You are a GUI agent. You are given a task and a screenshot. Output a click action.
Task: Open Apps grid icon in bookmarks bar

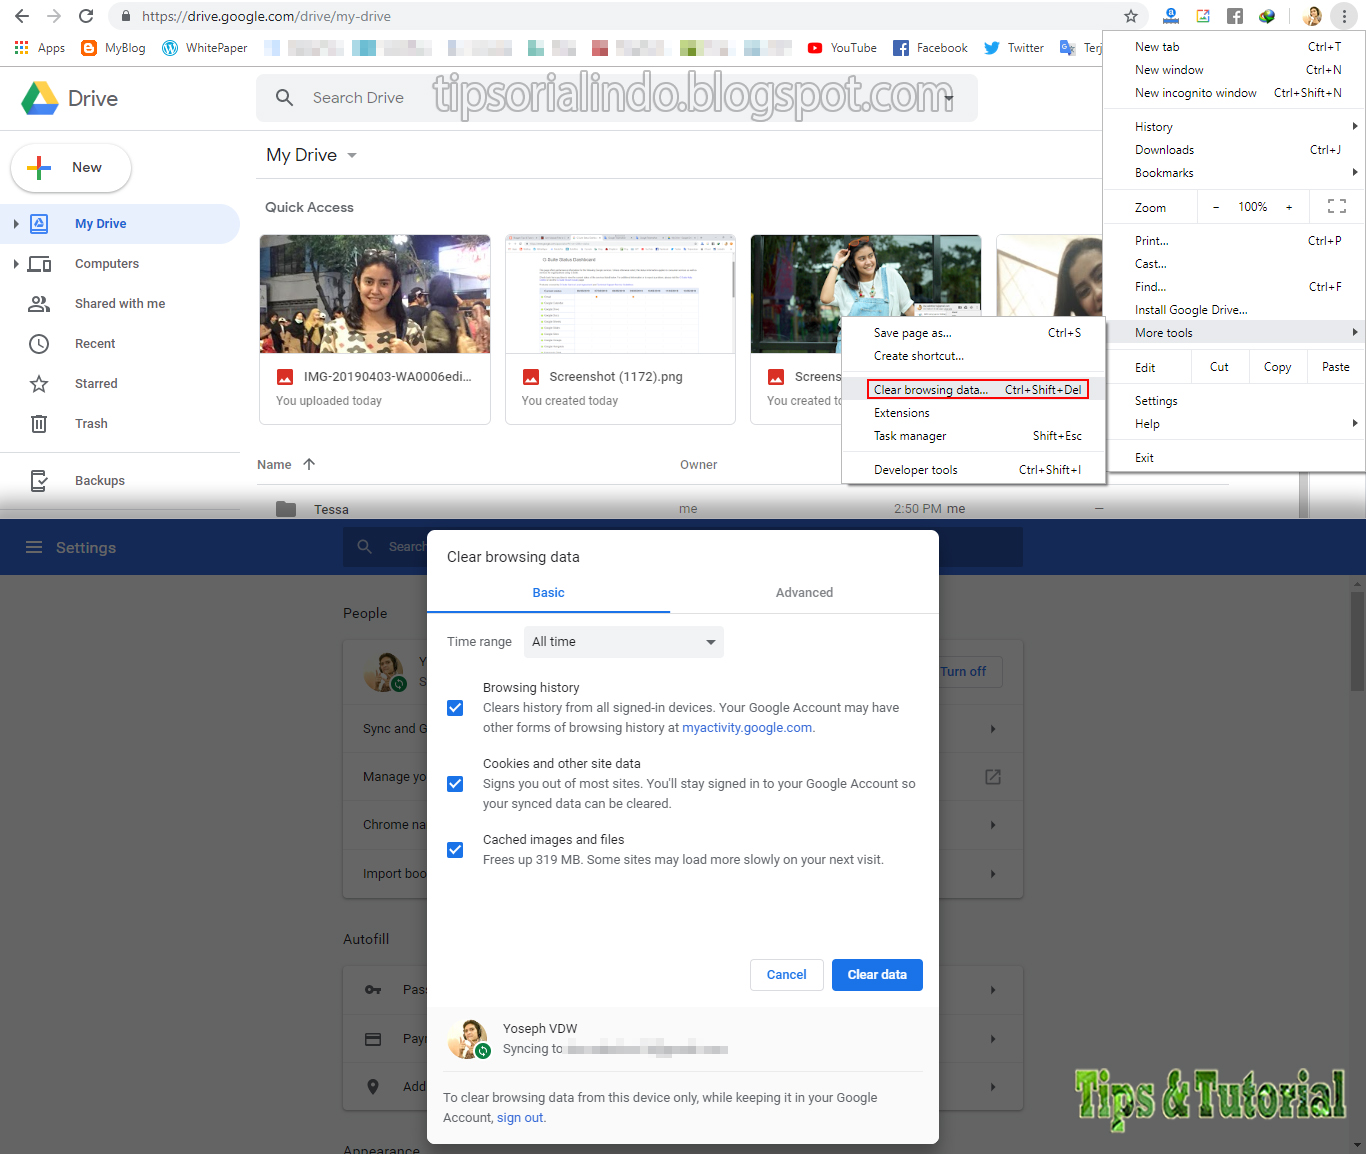pos(21,48)
